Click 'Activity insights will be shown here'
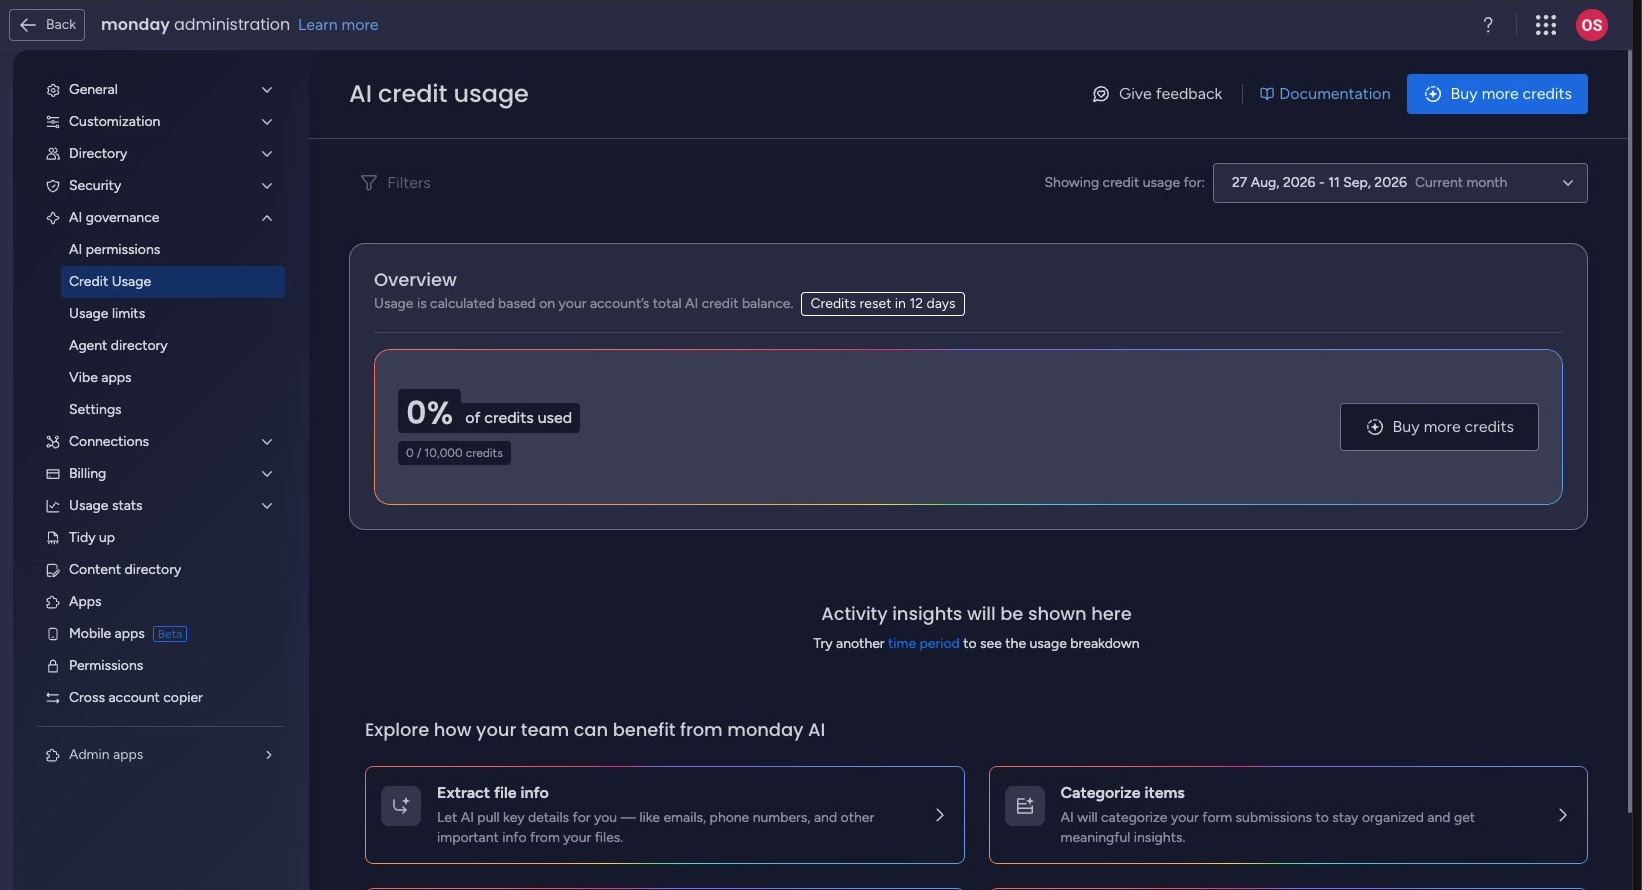1642x890 pixels. [976, 614]
